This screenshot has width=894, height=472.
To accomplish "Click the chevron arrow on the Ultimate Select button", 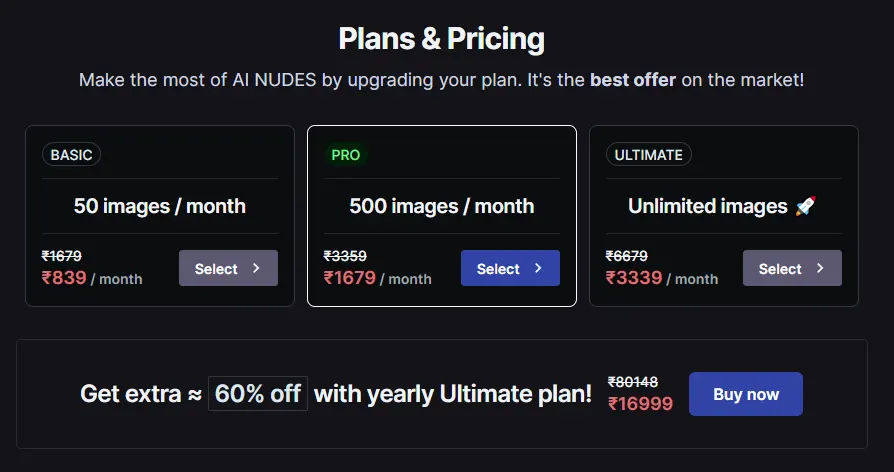I will [820, 268].
